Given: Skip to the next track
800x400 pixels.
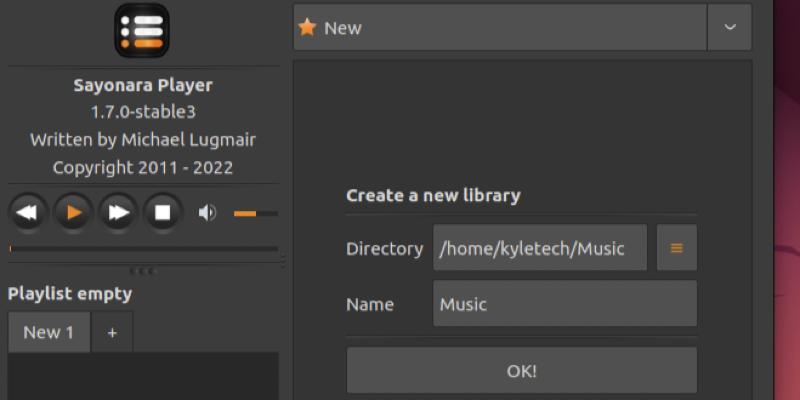Looking at the screenshot, I should [118, 212].
